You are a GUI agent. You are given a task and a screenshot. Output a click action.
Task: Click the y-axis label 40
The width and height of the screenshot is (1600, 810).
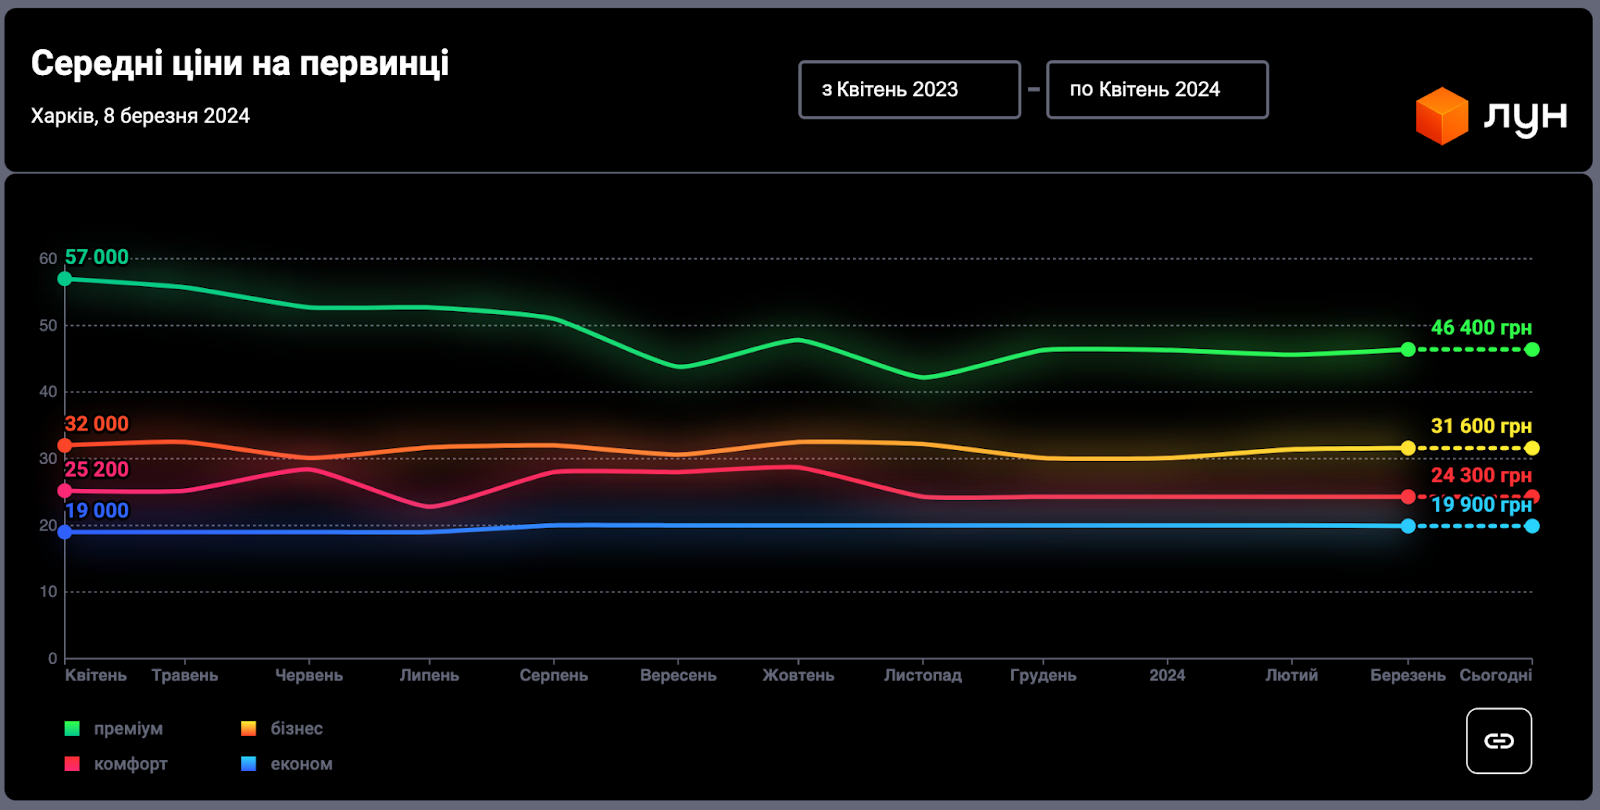(x=48, y=392)
